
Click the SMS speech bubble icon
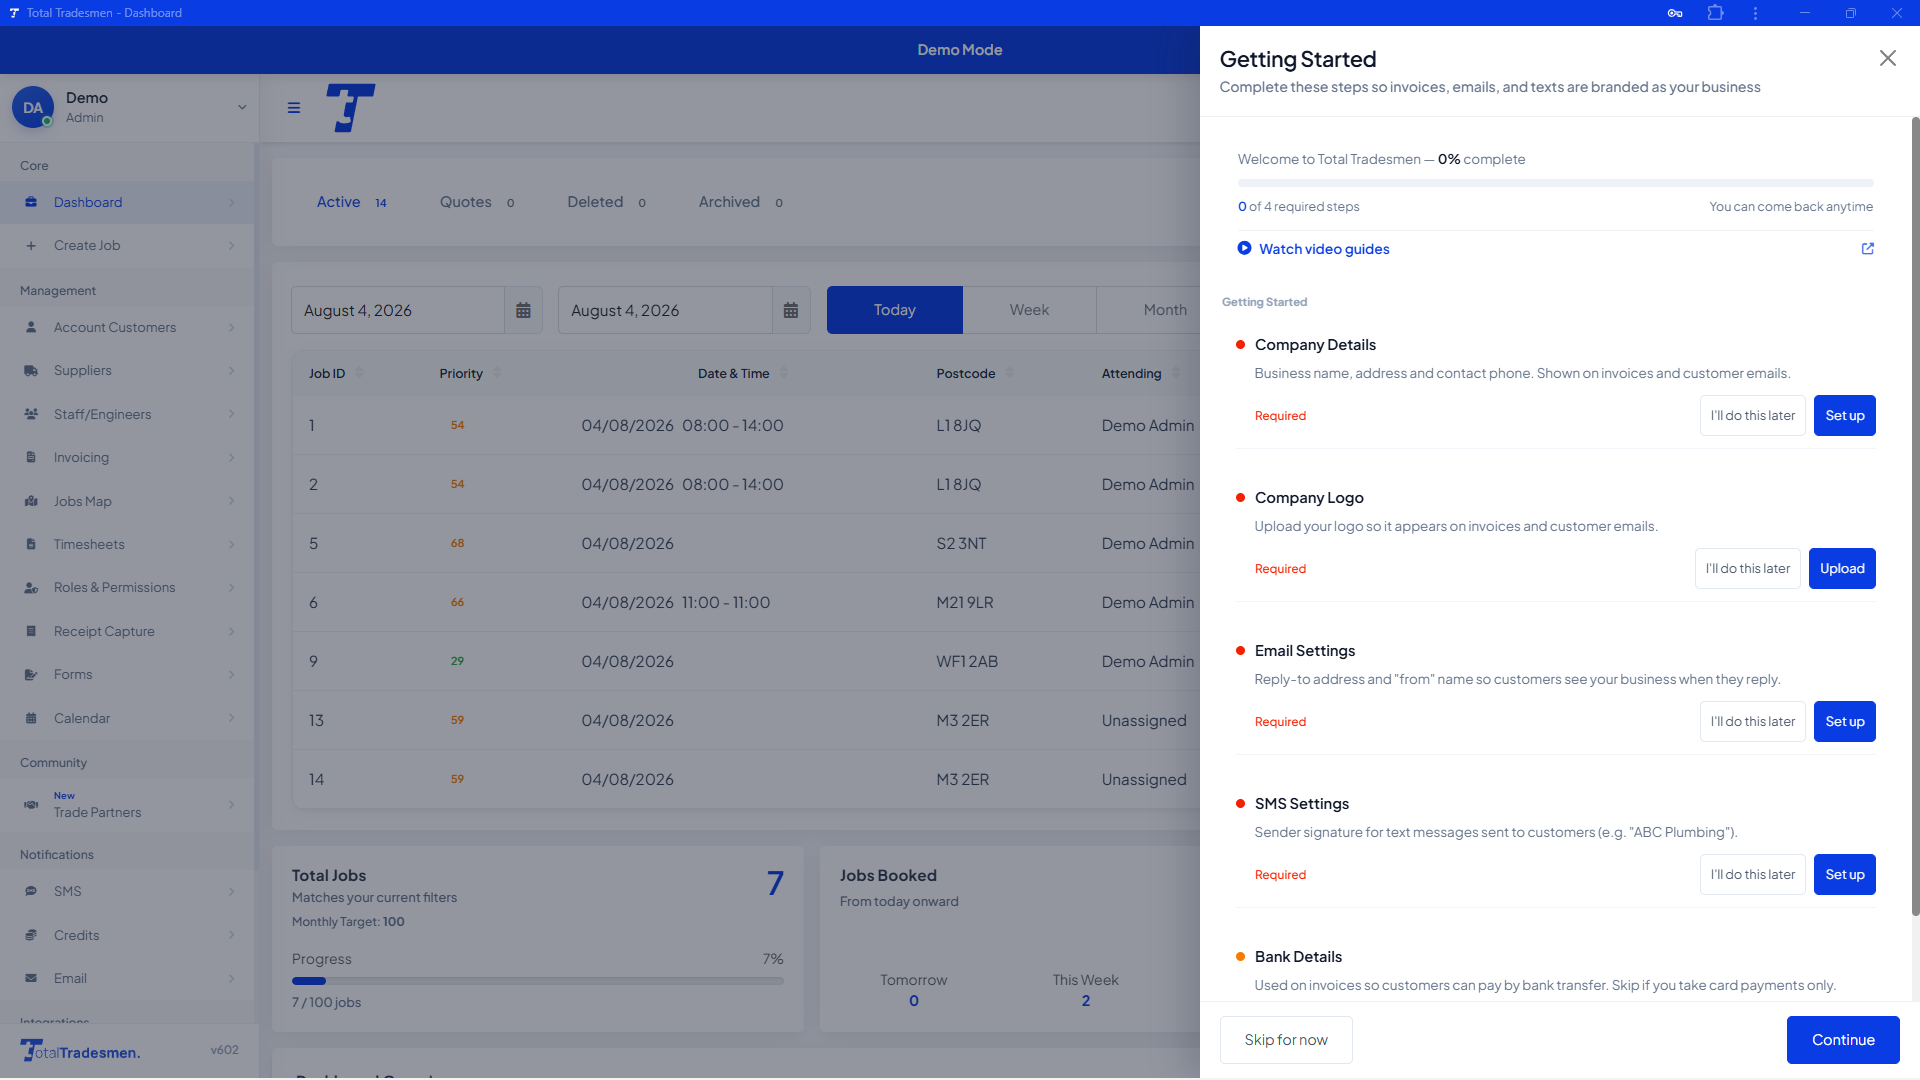31,891
